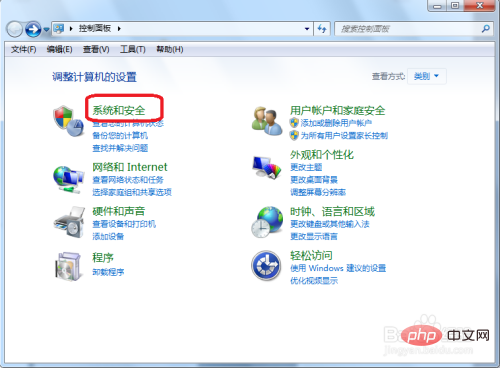Screen dimensions: 500x368
Task: Click the 添加设备 link
Action: click(x=108, y=236)
